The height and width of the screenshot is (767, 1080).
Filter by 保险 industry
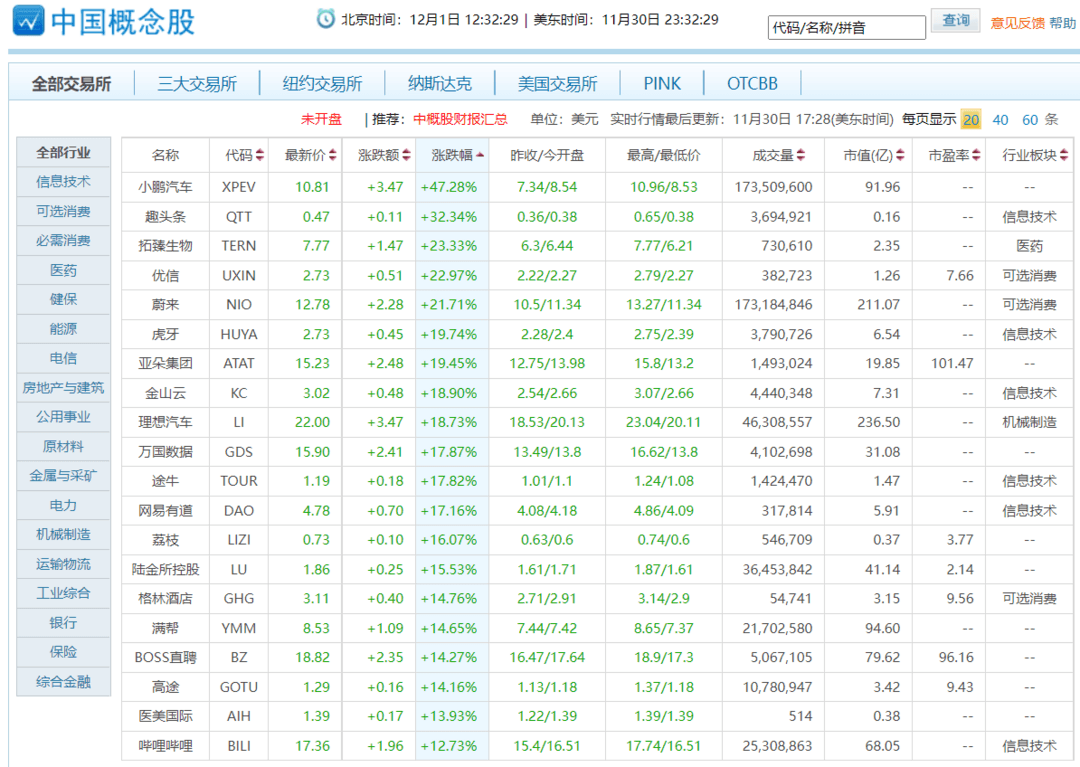63,652
